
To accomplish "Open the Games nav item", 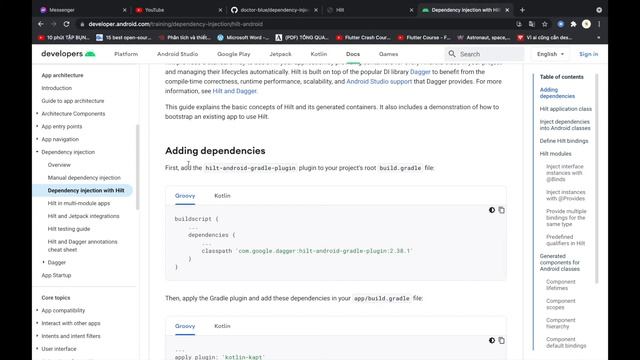I will tap(388, 54).
